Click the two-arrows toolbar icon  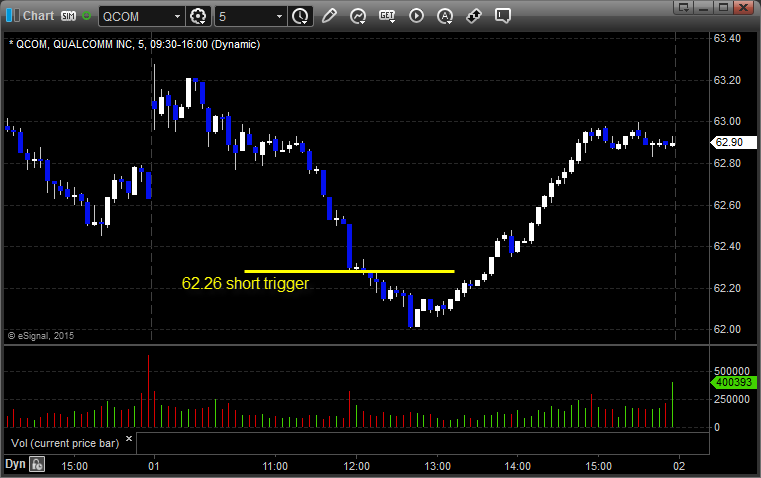tap(474, 16)
